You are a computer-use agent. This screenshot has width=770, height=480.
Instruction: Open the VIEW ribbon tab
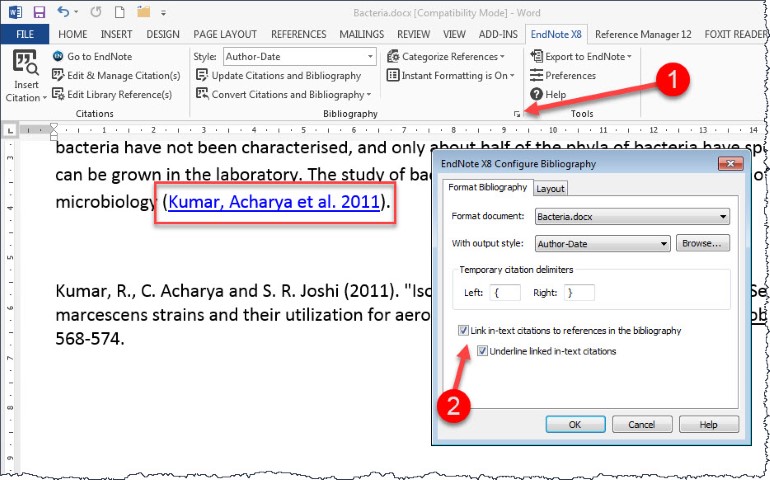[454, 34]
